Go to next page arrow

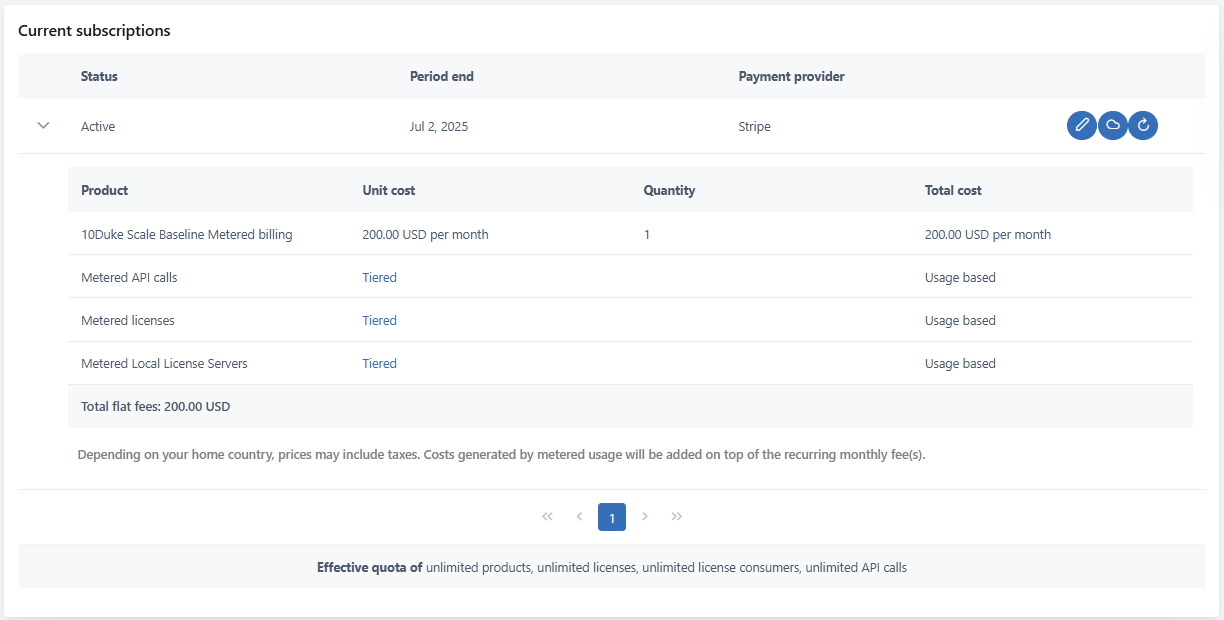(645, 517)
